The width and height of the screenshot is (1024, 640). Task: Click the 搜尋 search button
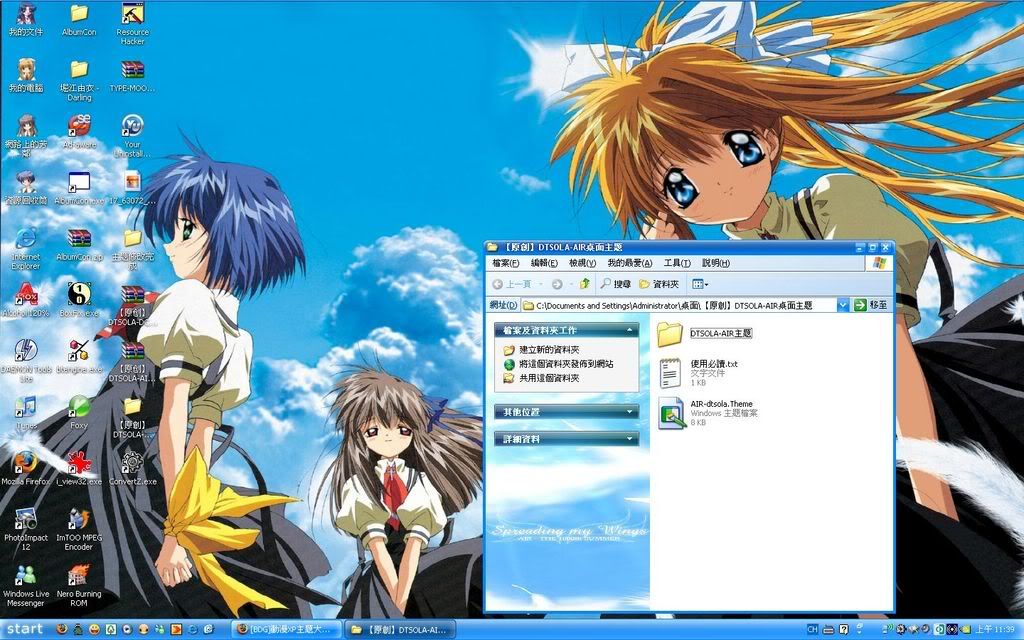(x=615, y=284)
